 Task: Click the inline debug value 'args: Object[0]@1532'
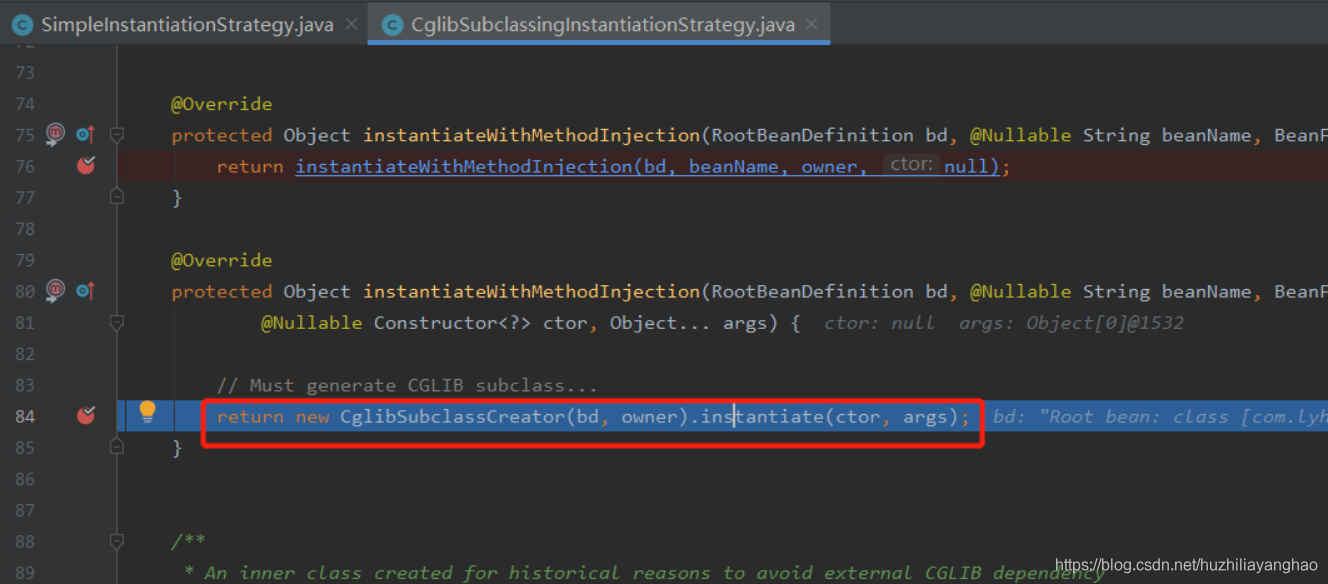[x=1071, y=322]
